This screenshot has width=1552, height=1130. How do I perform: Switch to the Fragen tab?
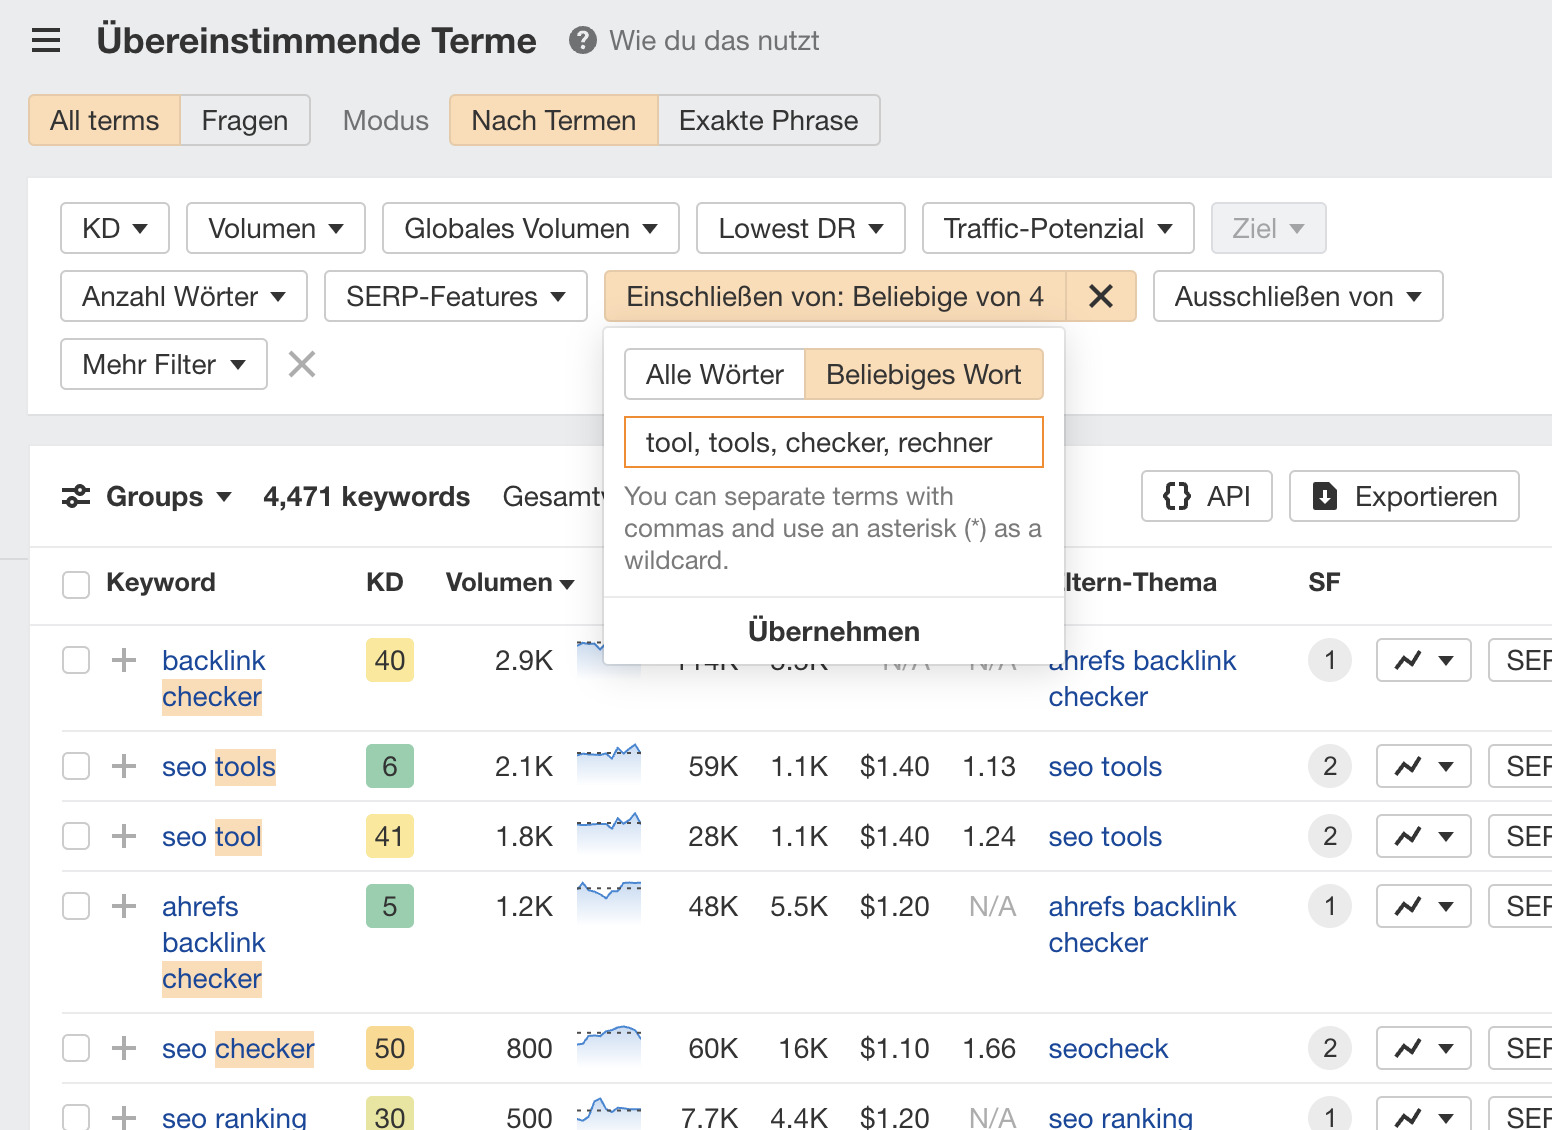[x=244, y=120]
